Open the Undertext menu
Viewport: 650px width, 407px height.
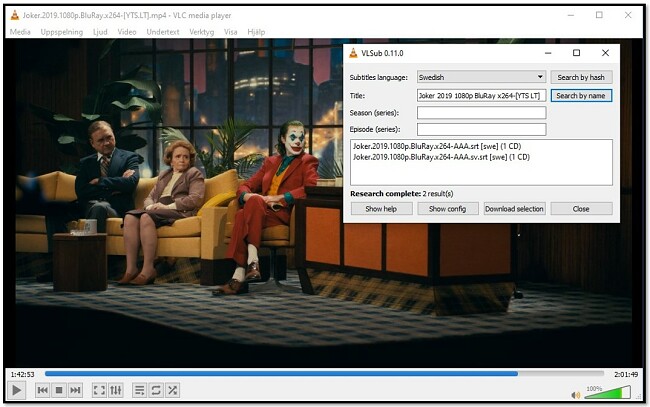point(163,32)
